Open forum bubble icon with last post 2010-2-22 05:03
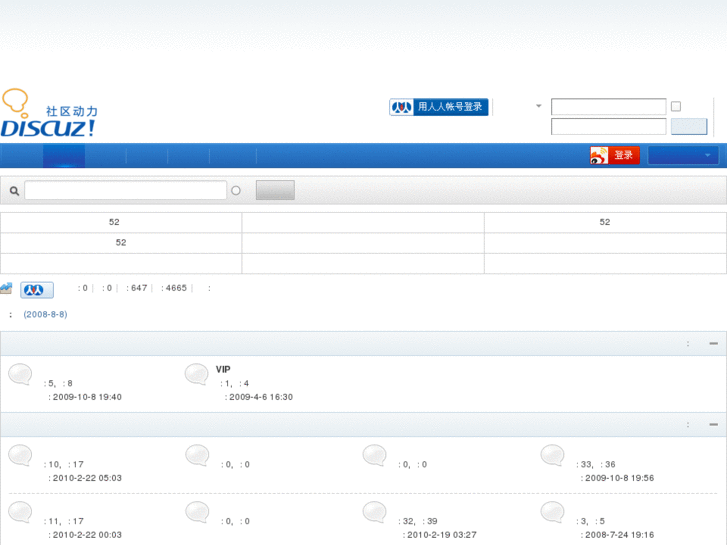Screen dimensions: 727x545 [20, 455]
